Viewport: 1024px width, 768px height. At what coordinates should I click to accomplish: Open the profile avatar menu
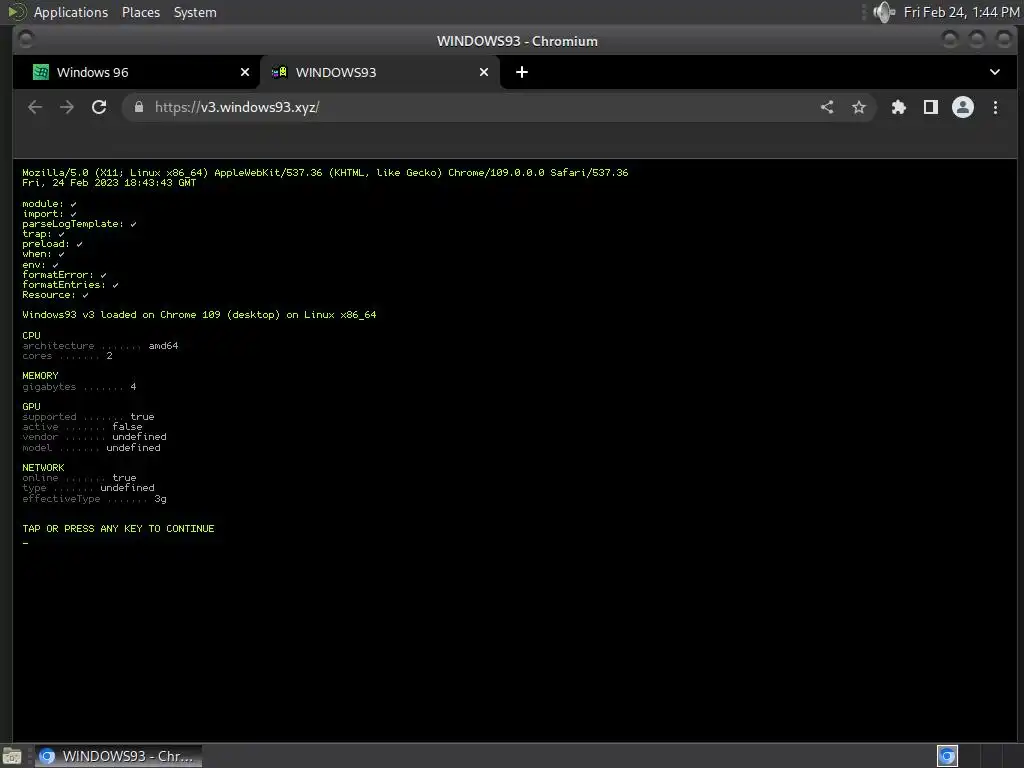pos(963,107)
